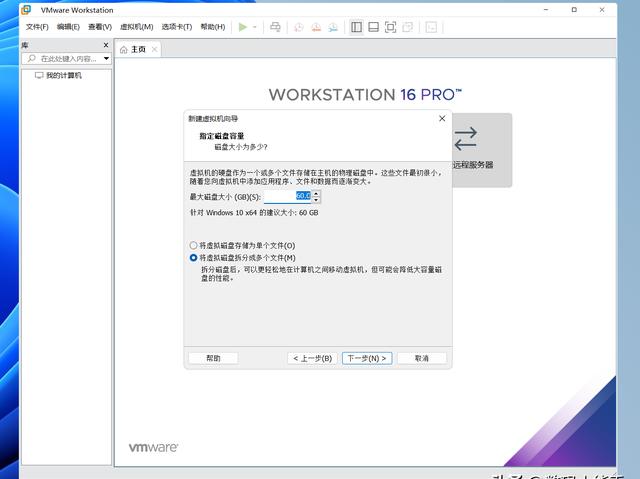Click the revert snapshot toolbar icon

point(316,27)
